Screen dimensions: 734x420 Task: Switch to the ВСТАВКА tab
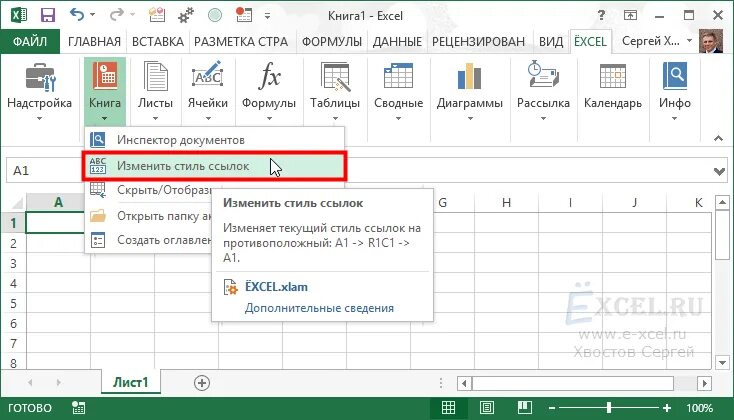click(x=158, y=42)
